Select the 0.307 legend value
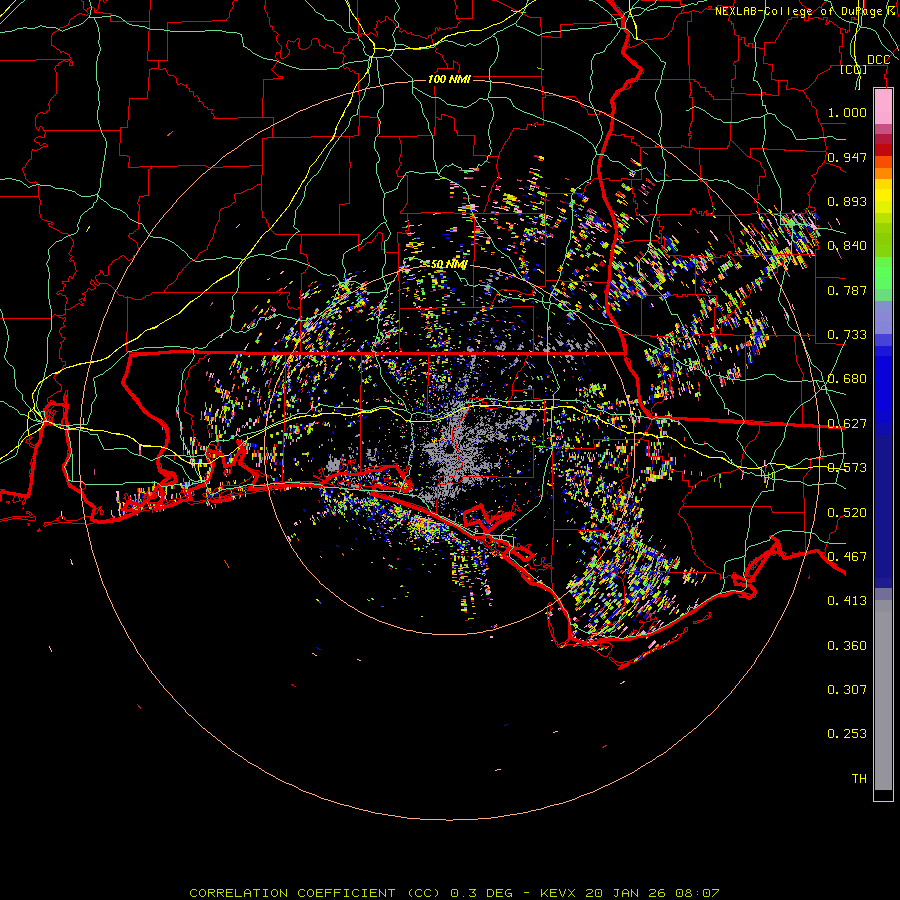The height and width of the screenshot is (900, 900). (x=847, y=690)
